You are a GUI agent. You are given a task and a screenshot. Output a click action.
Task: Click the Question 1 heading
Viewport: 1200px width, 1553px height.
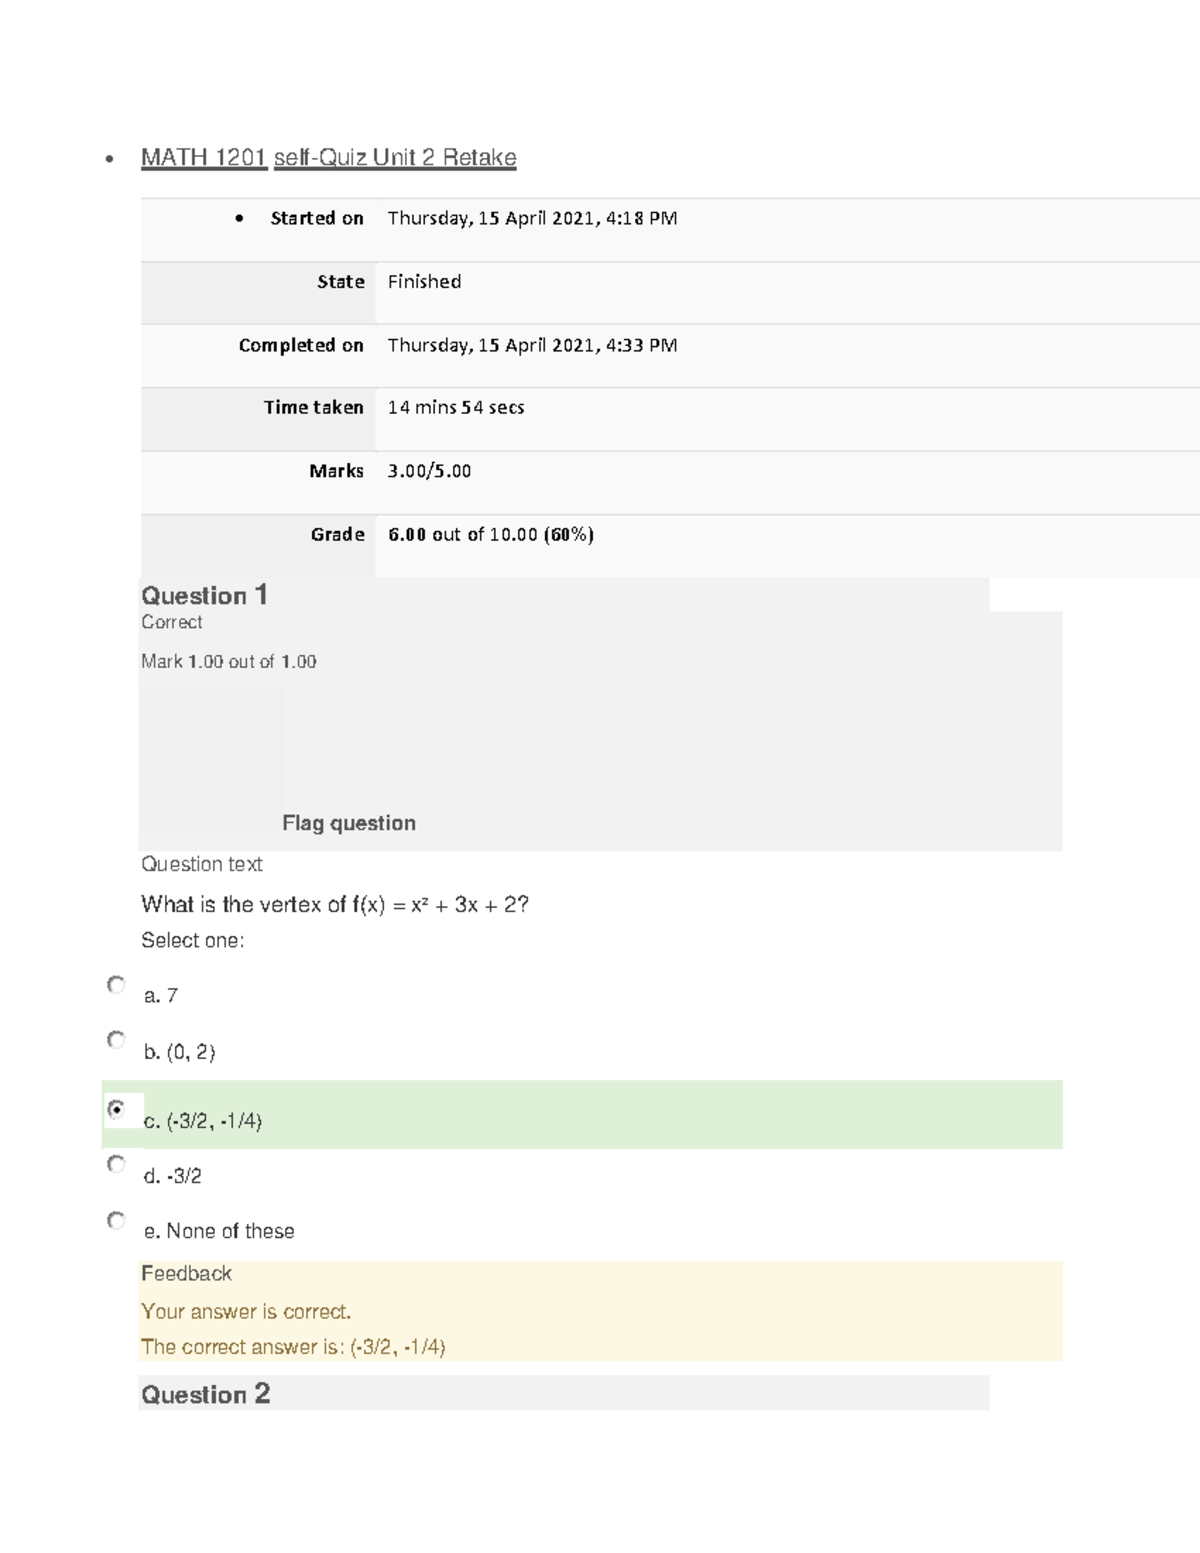pos(202,596)
